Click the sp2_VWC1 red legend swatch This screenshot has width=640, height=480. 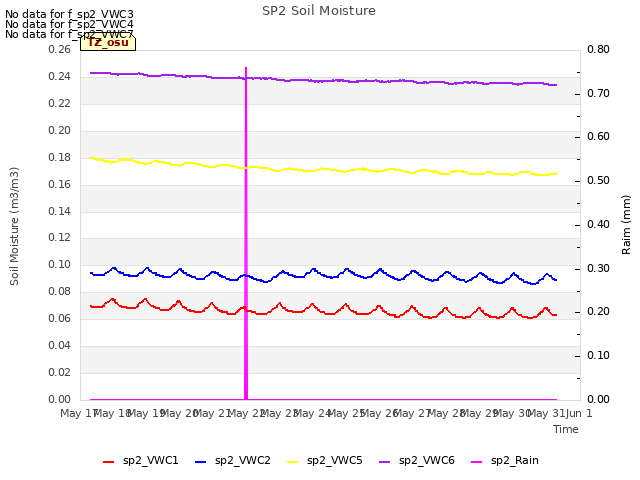coord(109,462)
